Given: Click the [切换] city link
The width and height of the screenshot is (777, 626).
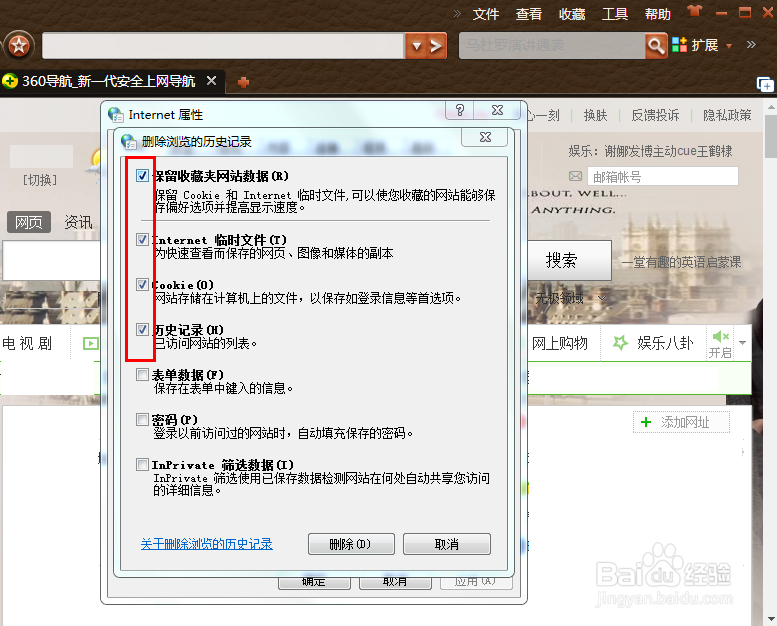Looking at the screenshot, I should pyautogui.click(x=40, y=180).
